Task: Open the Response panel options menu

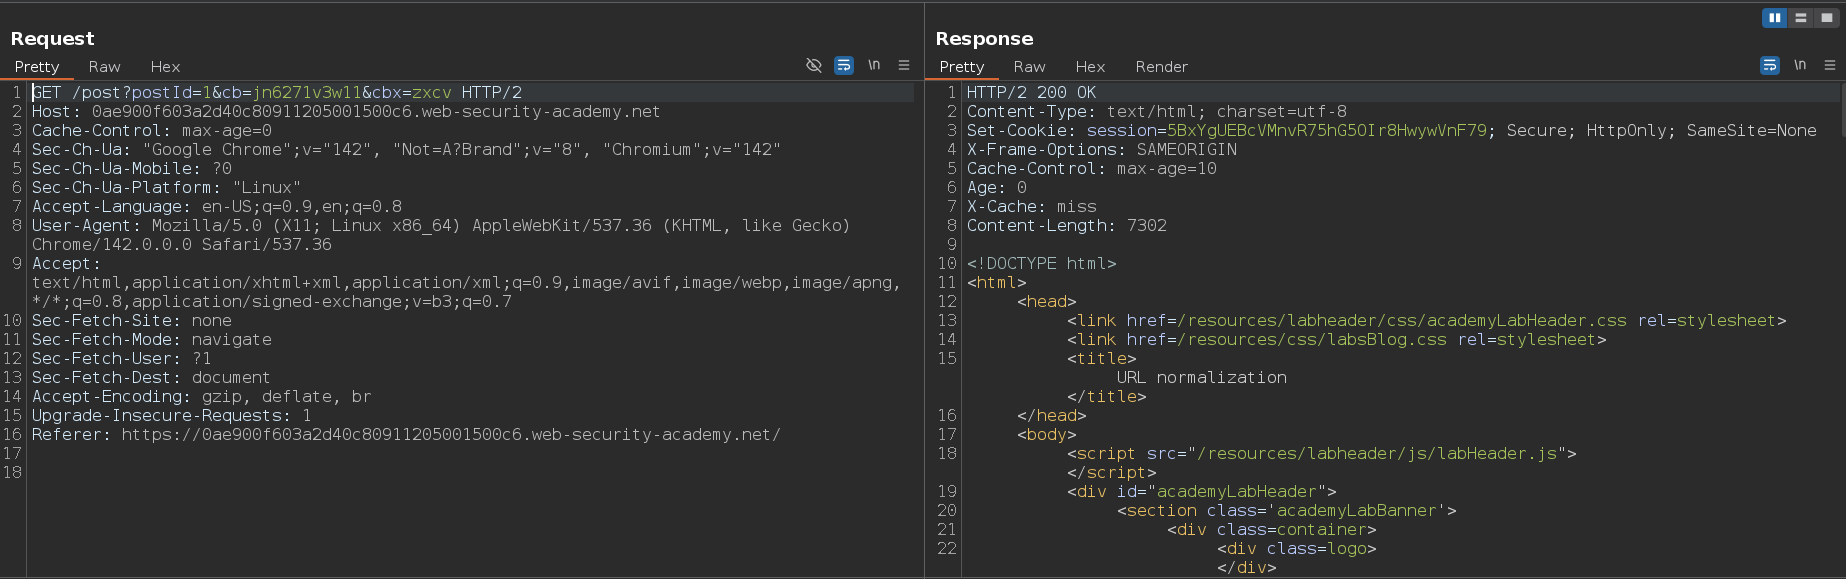Action: [x=1830, y=66]
